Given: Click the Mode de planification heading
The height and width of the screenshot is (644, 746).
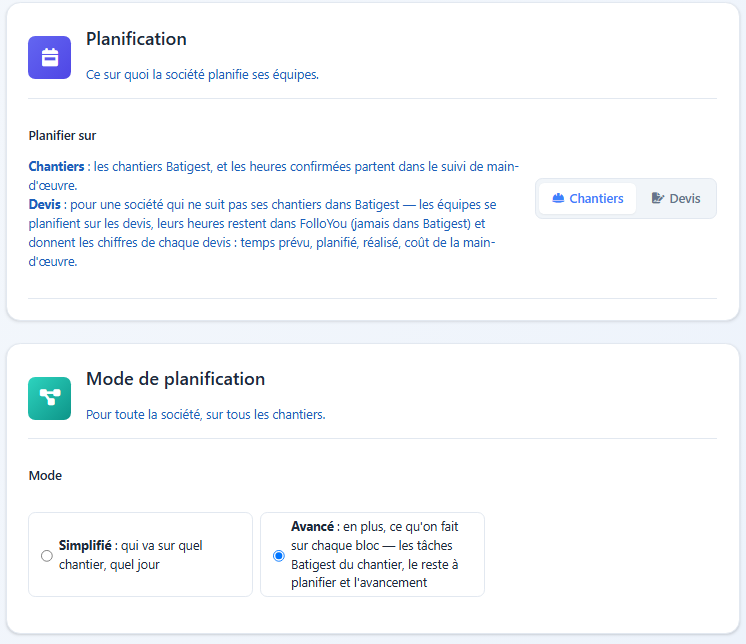Looking at the screenshot, I should tap(176, 379).
